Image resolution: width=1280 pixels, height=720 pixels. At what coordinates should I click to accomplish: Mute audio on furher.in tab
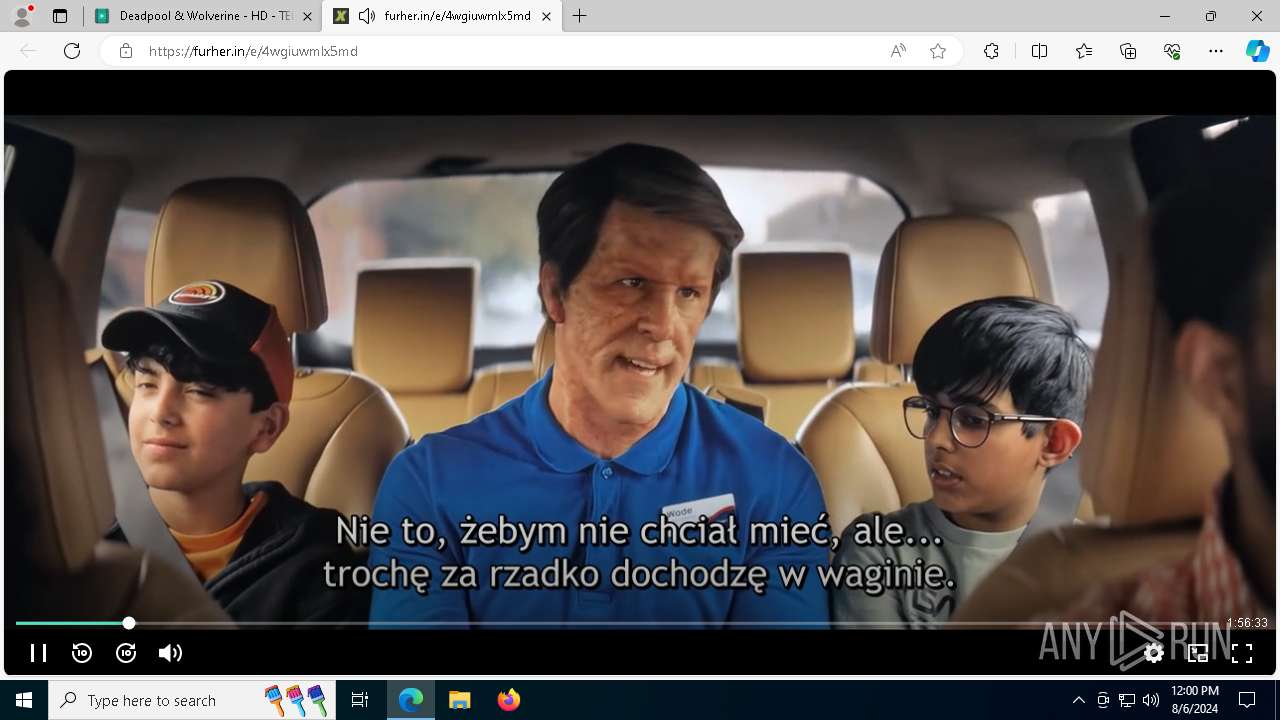click(367, 16)
